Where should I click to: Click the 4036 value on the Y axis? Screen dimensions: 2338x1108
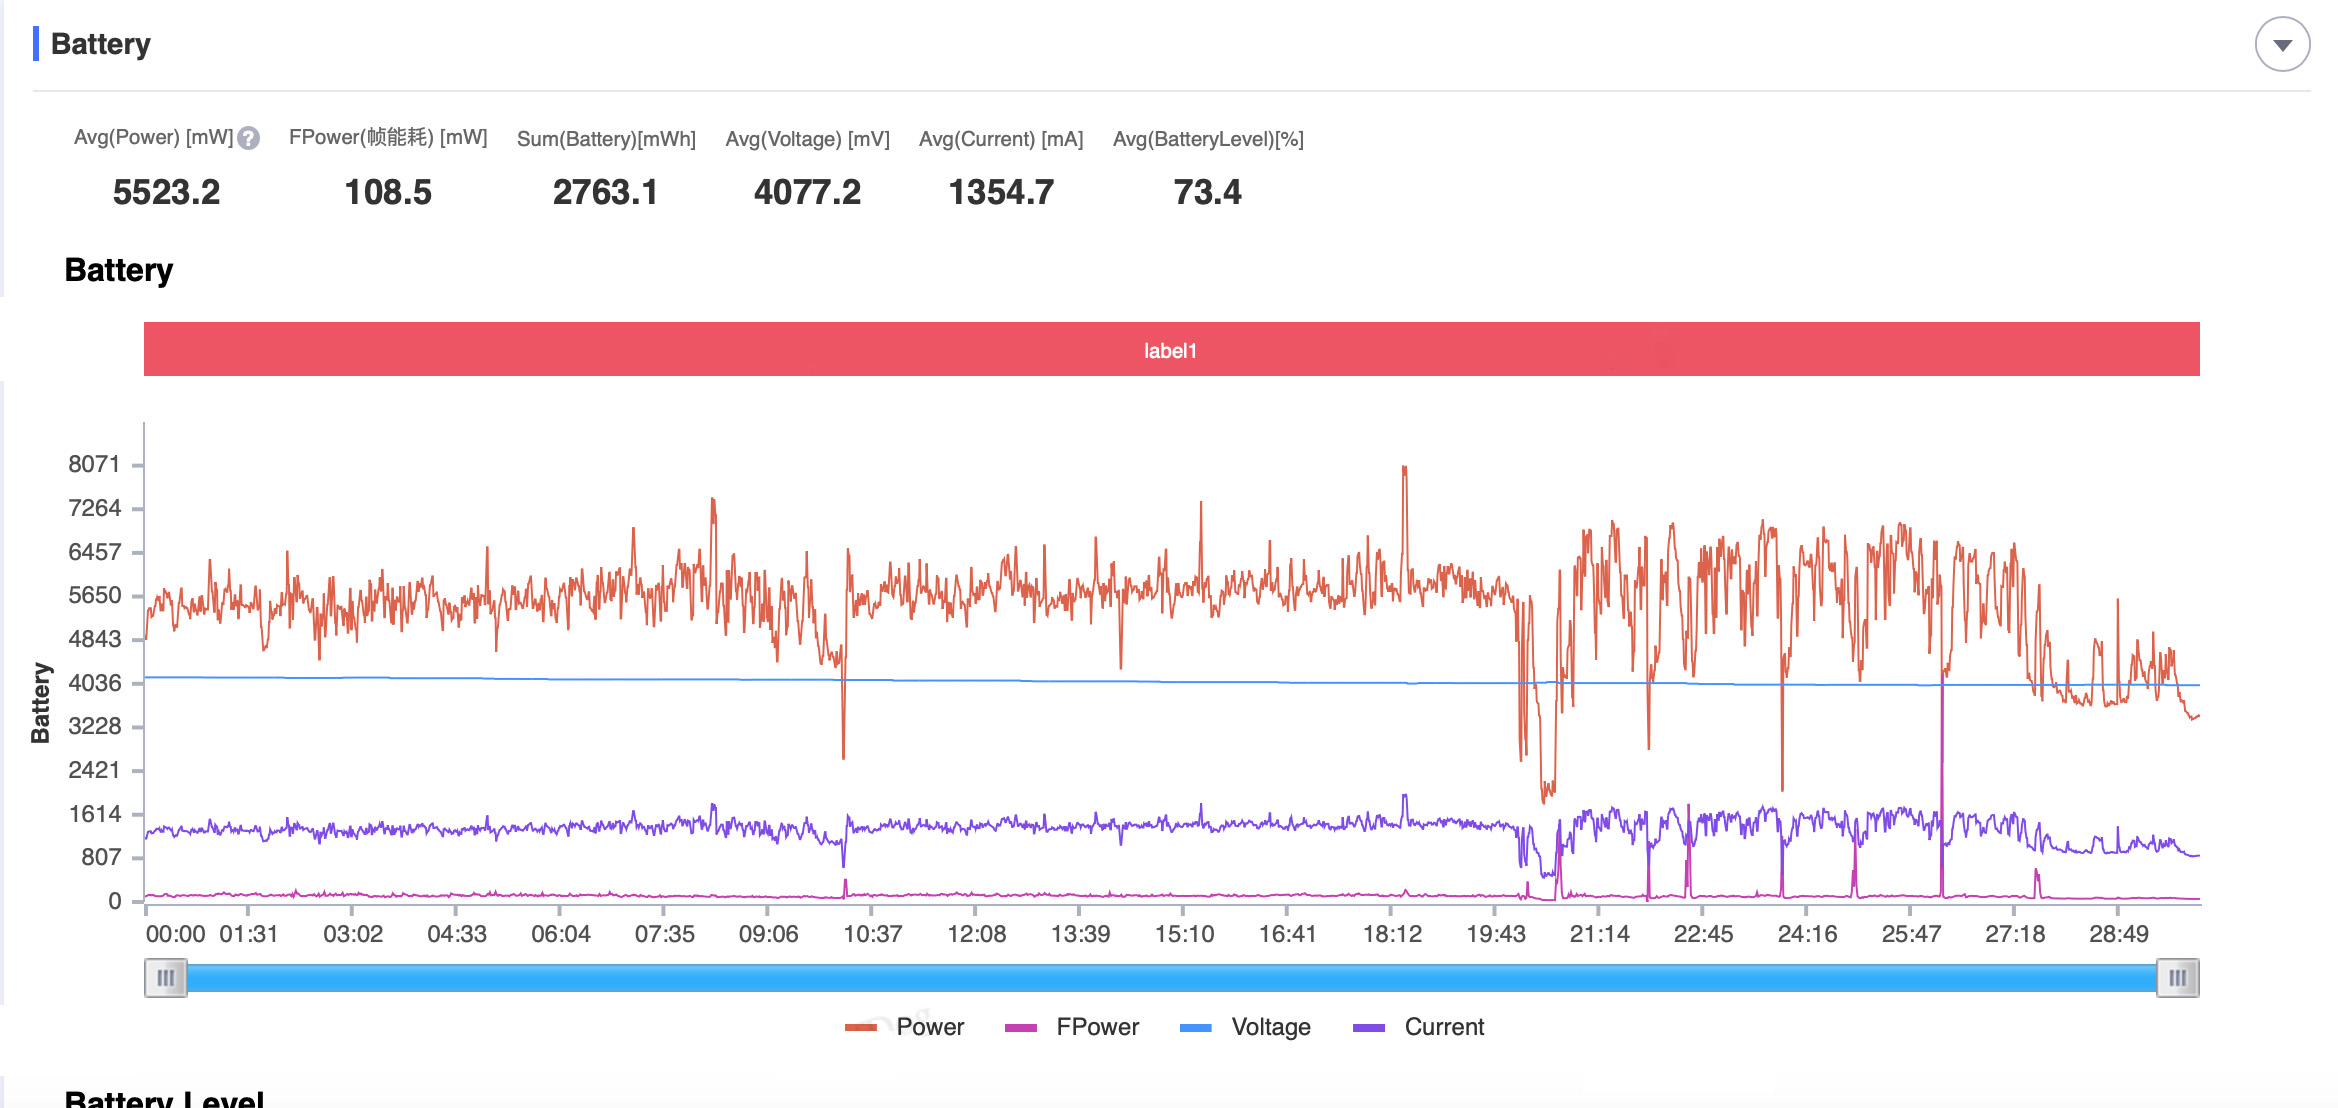coord(94,683)
